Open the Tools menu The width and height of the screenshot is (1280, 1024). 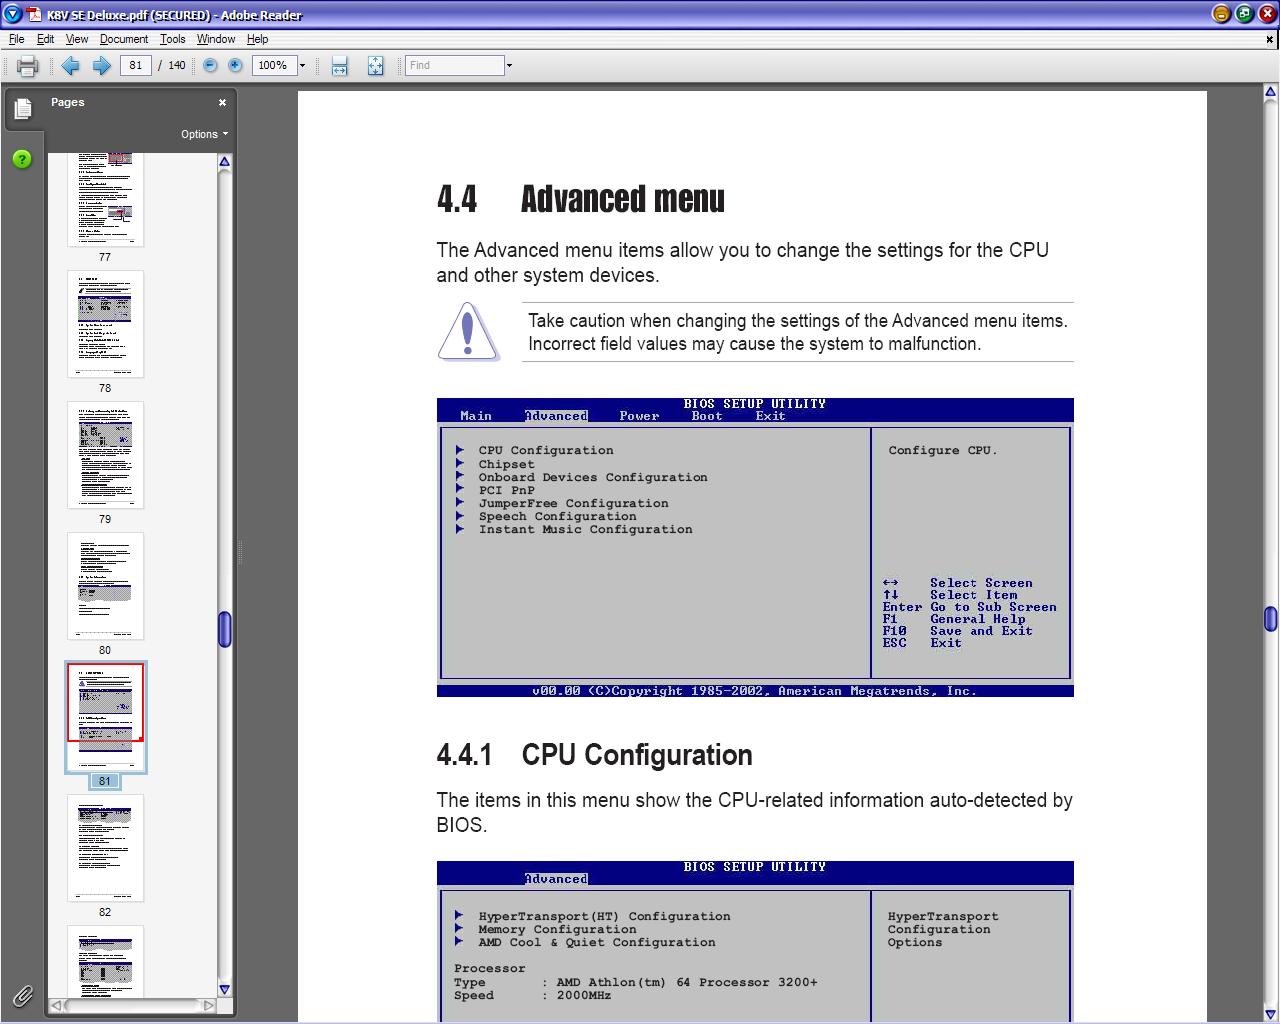tap(172, 39)
